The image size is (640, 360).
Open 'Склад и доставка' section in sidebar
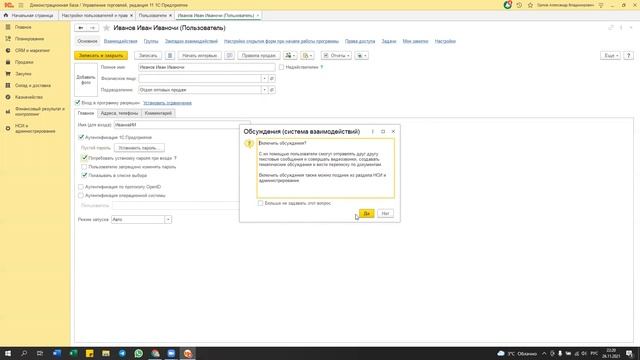click(x=33, y=86)
